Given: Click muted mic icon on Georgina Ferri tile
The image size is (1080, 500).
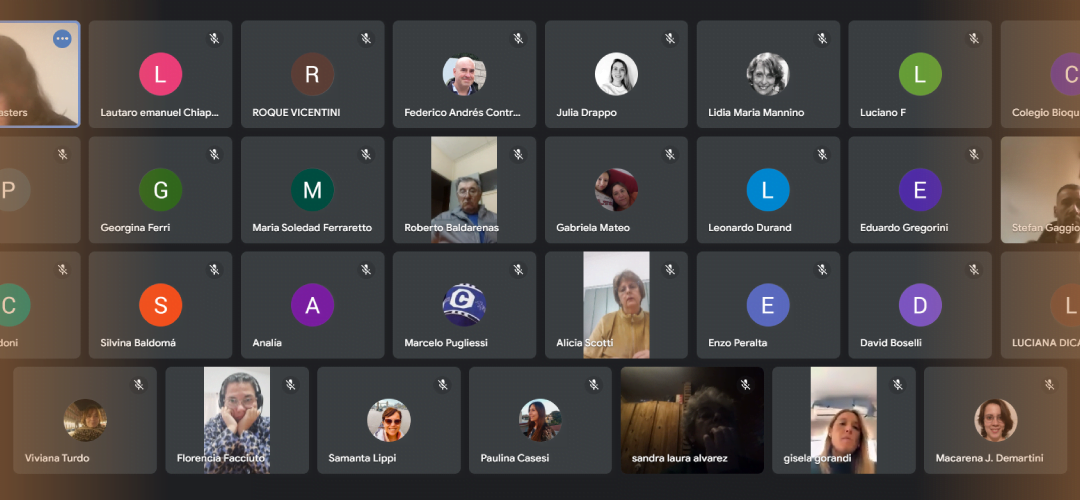Looking at the screenshot, I should tap(214, 154).
